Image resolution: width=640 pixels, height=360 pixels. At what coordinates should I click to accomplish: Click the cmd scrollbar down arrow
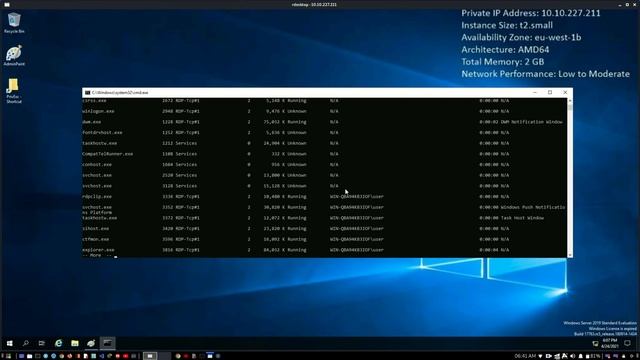570,255
